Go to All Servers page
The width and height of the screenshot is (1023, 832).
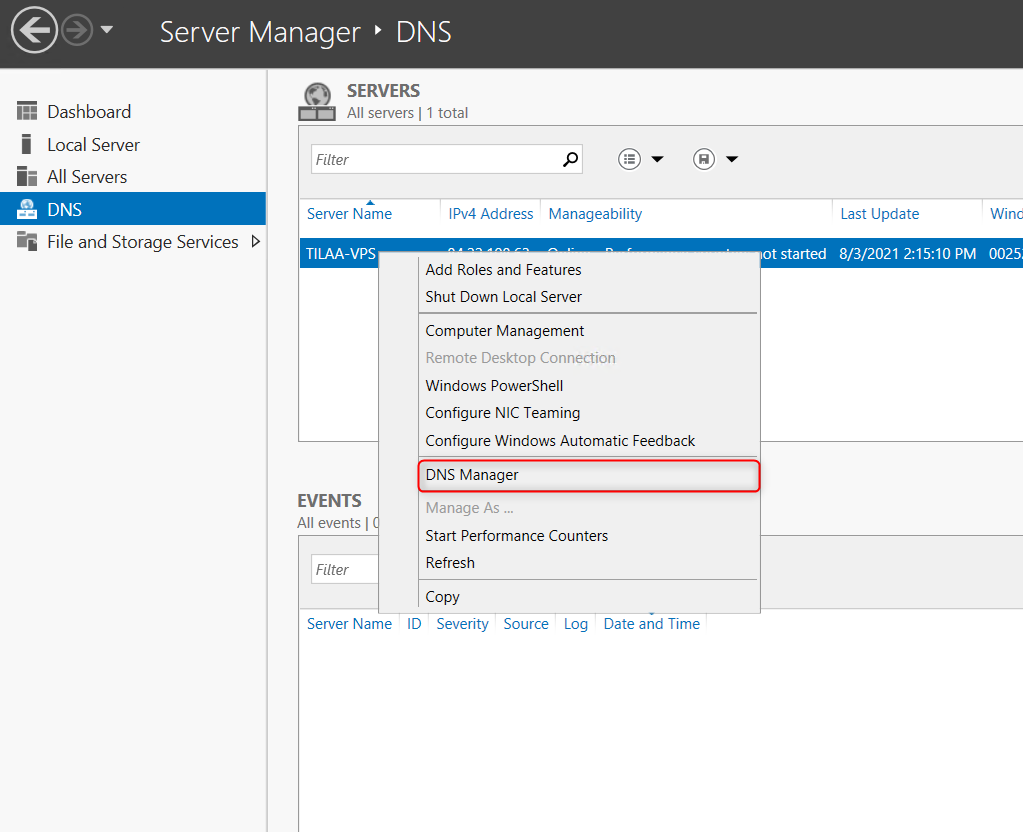point(87,177)
